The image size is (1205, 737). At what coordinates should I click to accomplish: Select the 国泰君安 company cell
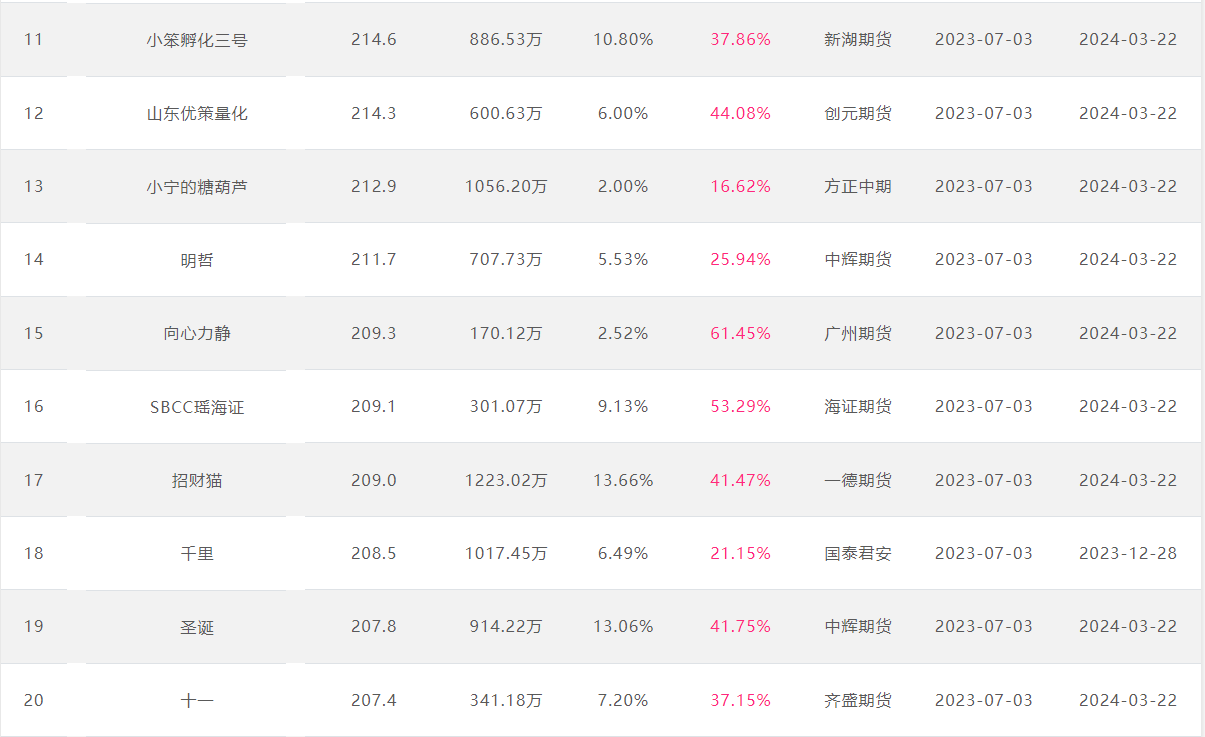coord(858,553)
